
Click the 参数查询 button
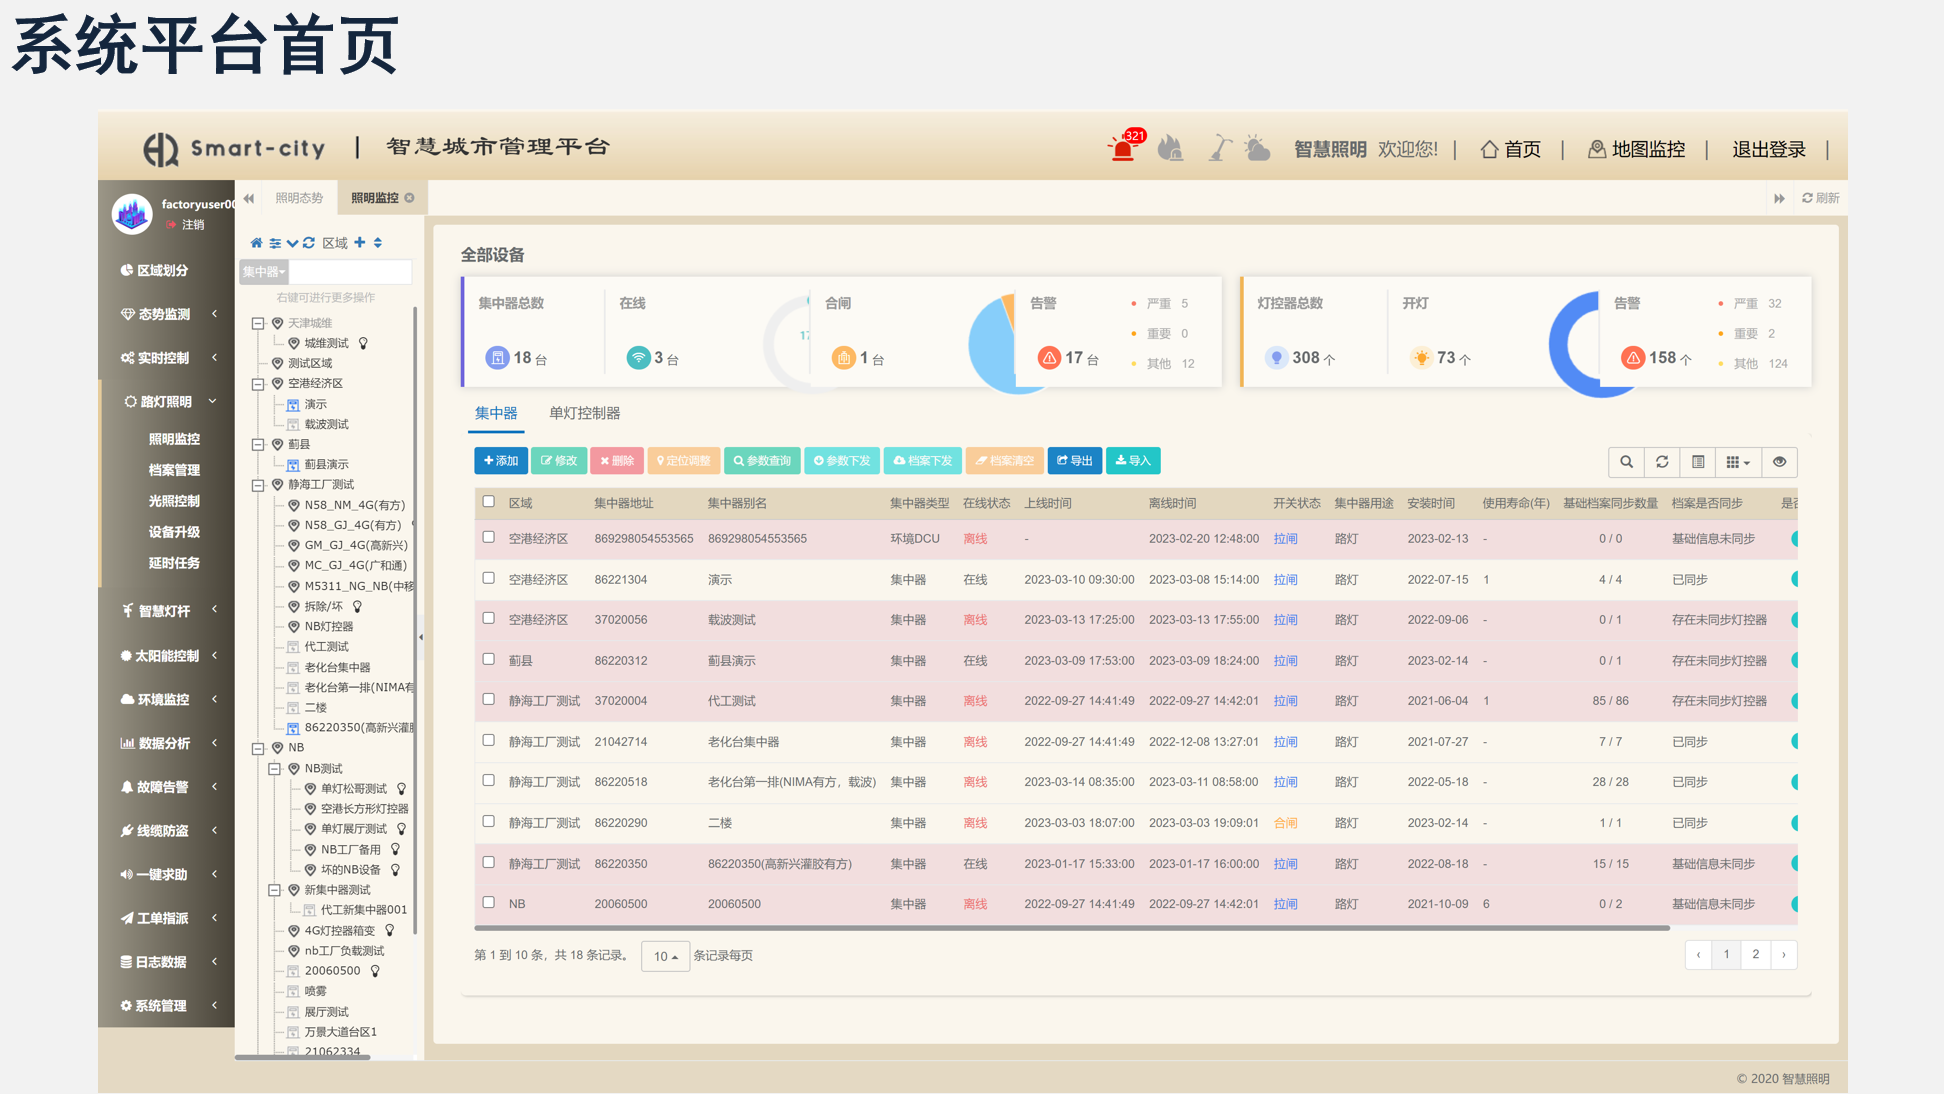pos(762,461)
